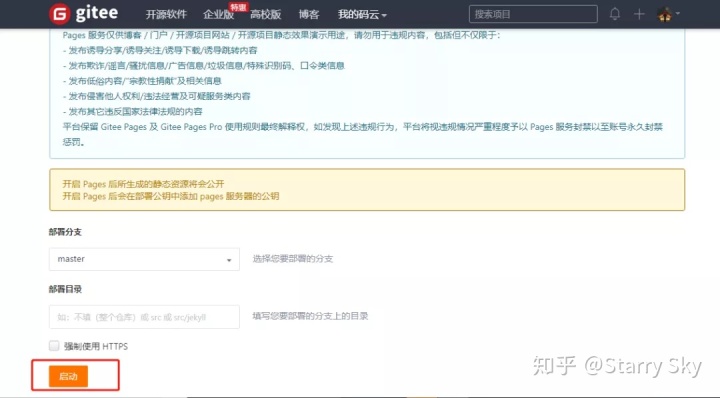Click the 开启 Pages 后所生成的静态资源将会公开 notice
Screen dimensions: 720x398
143,184
